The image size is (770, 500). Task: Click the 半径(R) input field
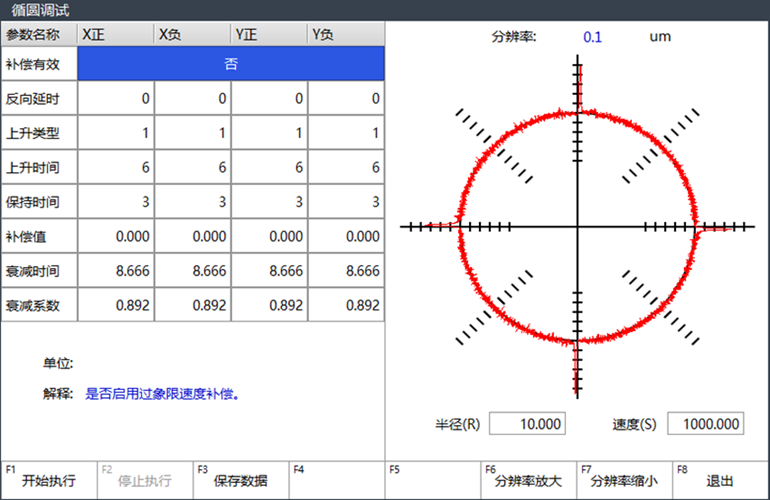[x=528, y=423]
